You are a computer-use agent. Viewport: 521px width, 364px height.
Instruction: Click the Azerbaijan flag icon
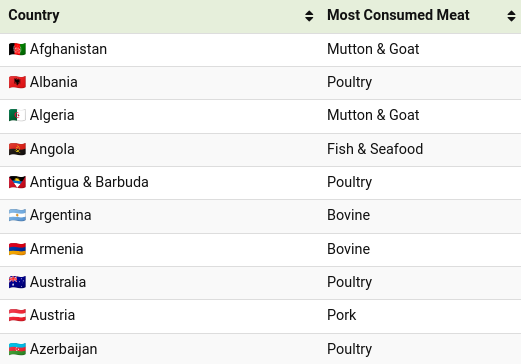pos(17,349)
